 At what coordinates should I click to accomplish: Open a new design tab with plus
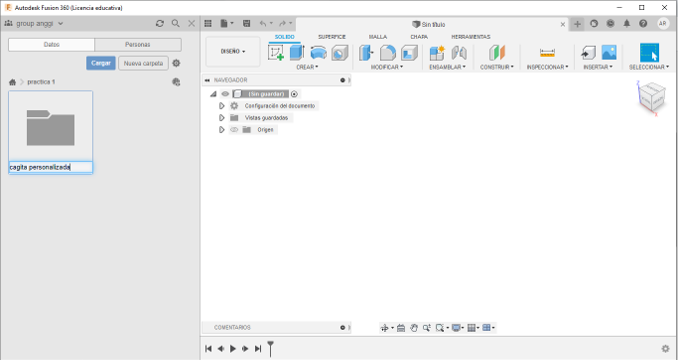[x=577, y=24]
